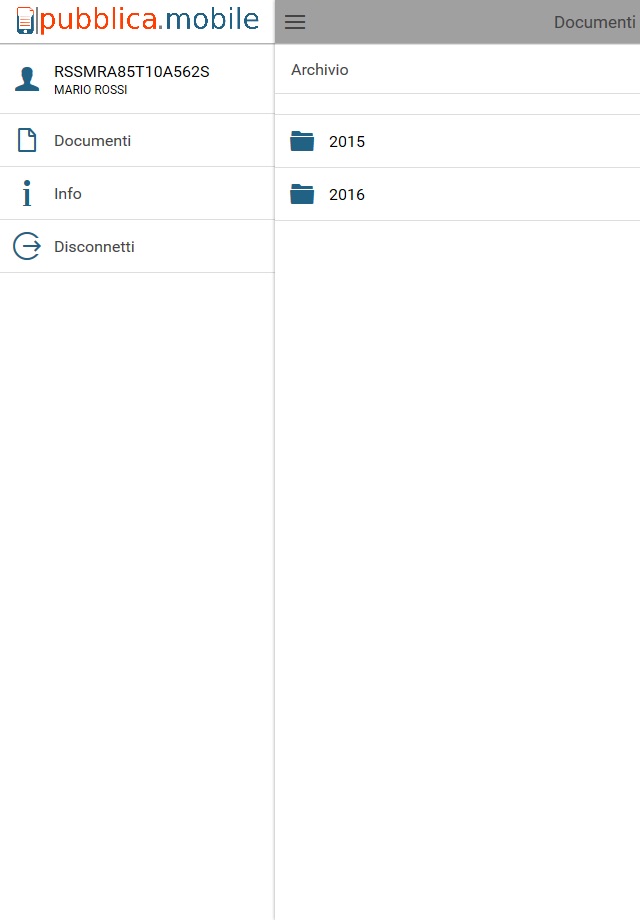Screen dimensions: 640x920
Task: Click the Documenti page icon in sidebar
Action: (27, 140)
